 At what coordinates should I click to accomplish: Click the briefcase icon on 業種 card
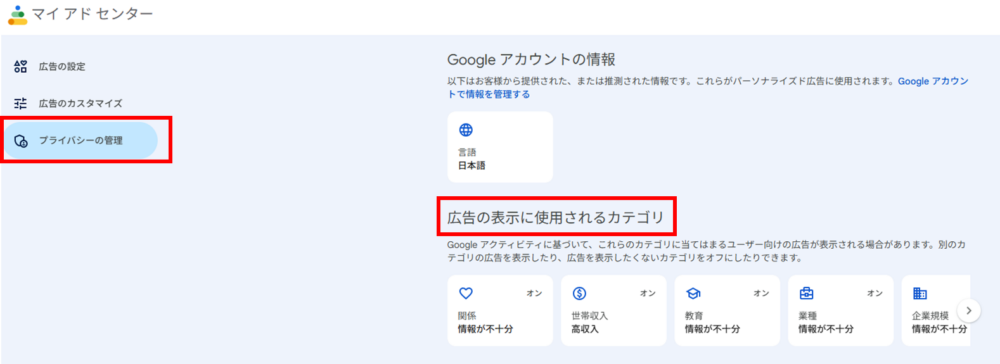[807, 293]
